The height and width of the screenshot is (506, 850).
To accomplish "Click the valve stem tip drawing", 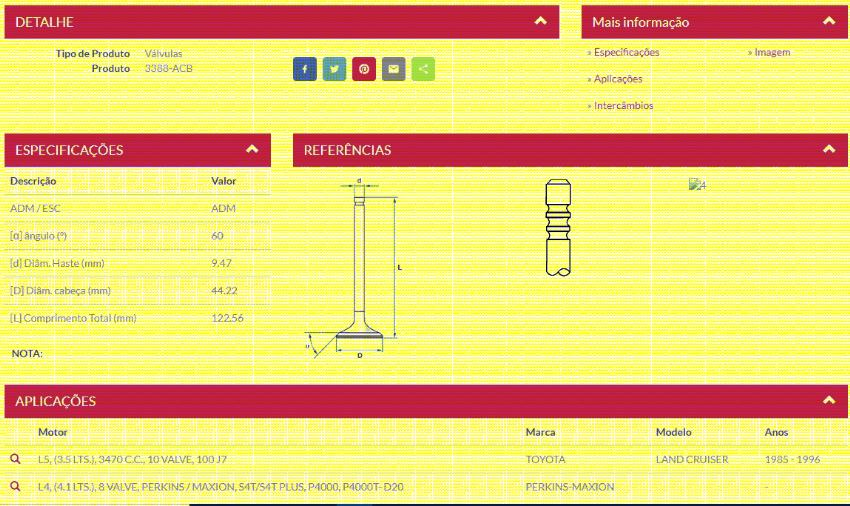I will pyautogui.click(x=557, y=228).
